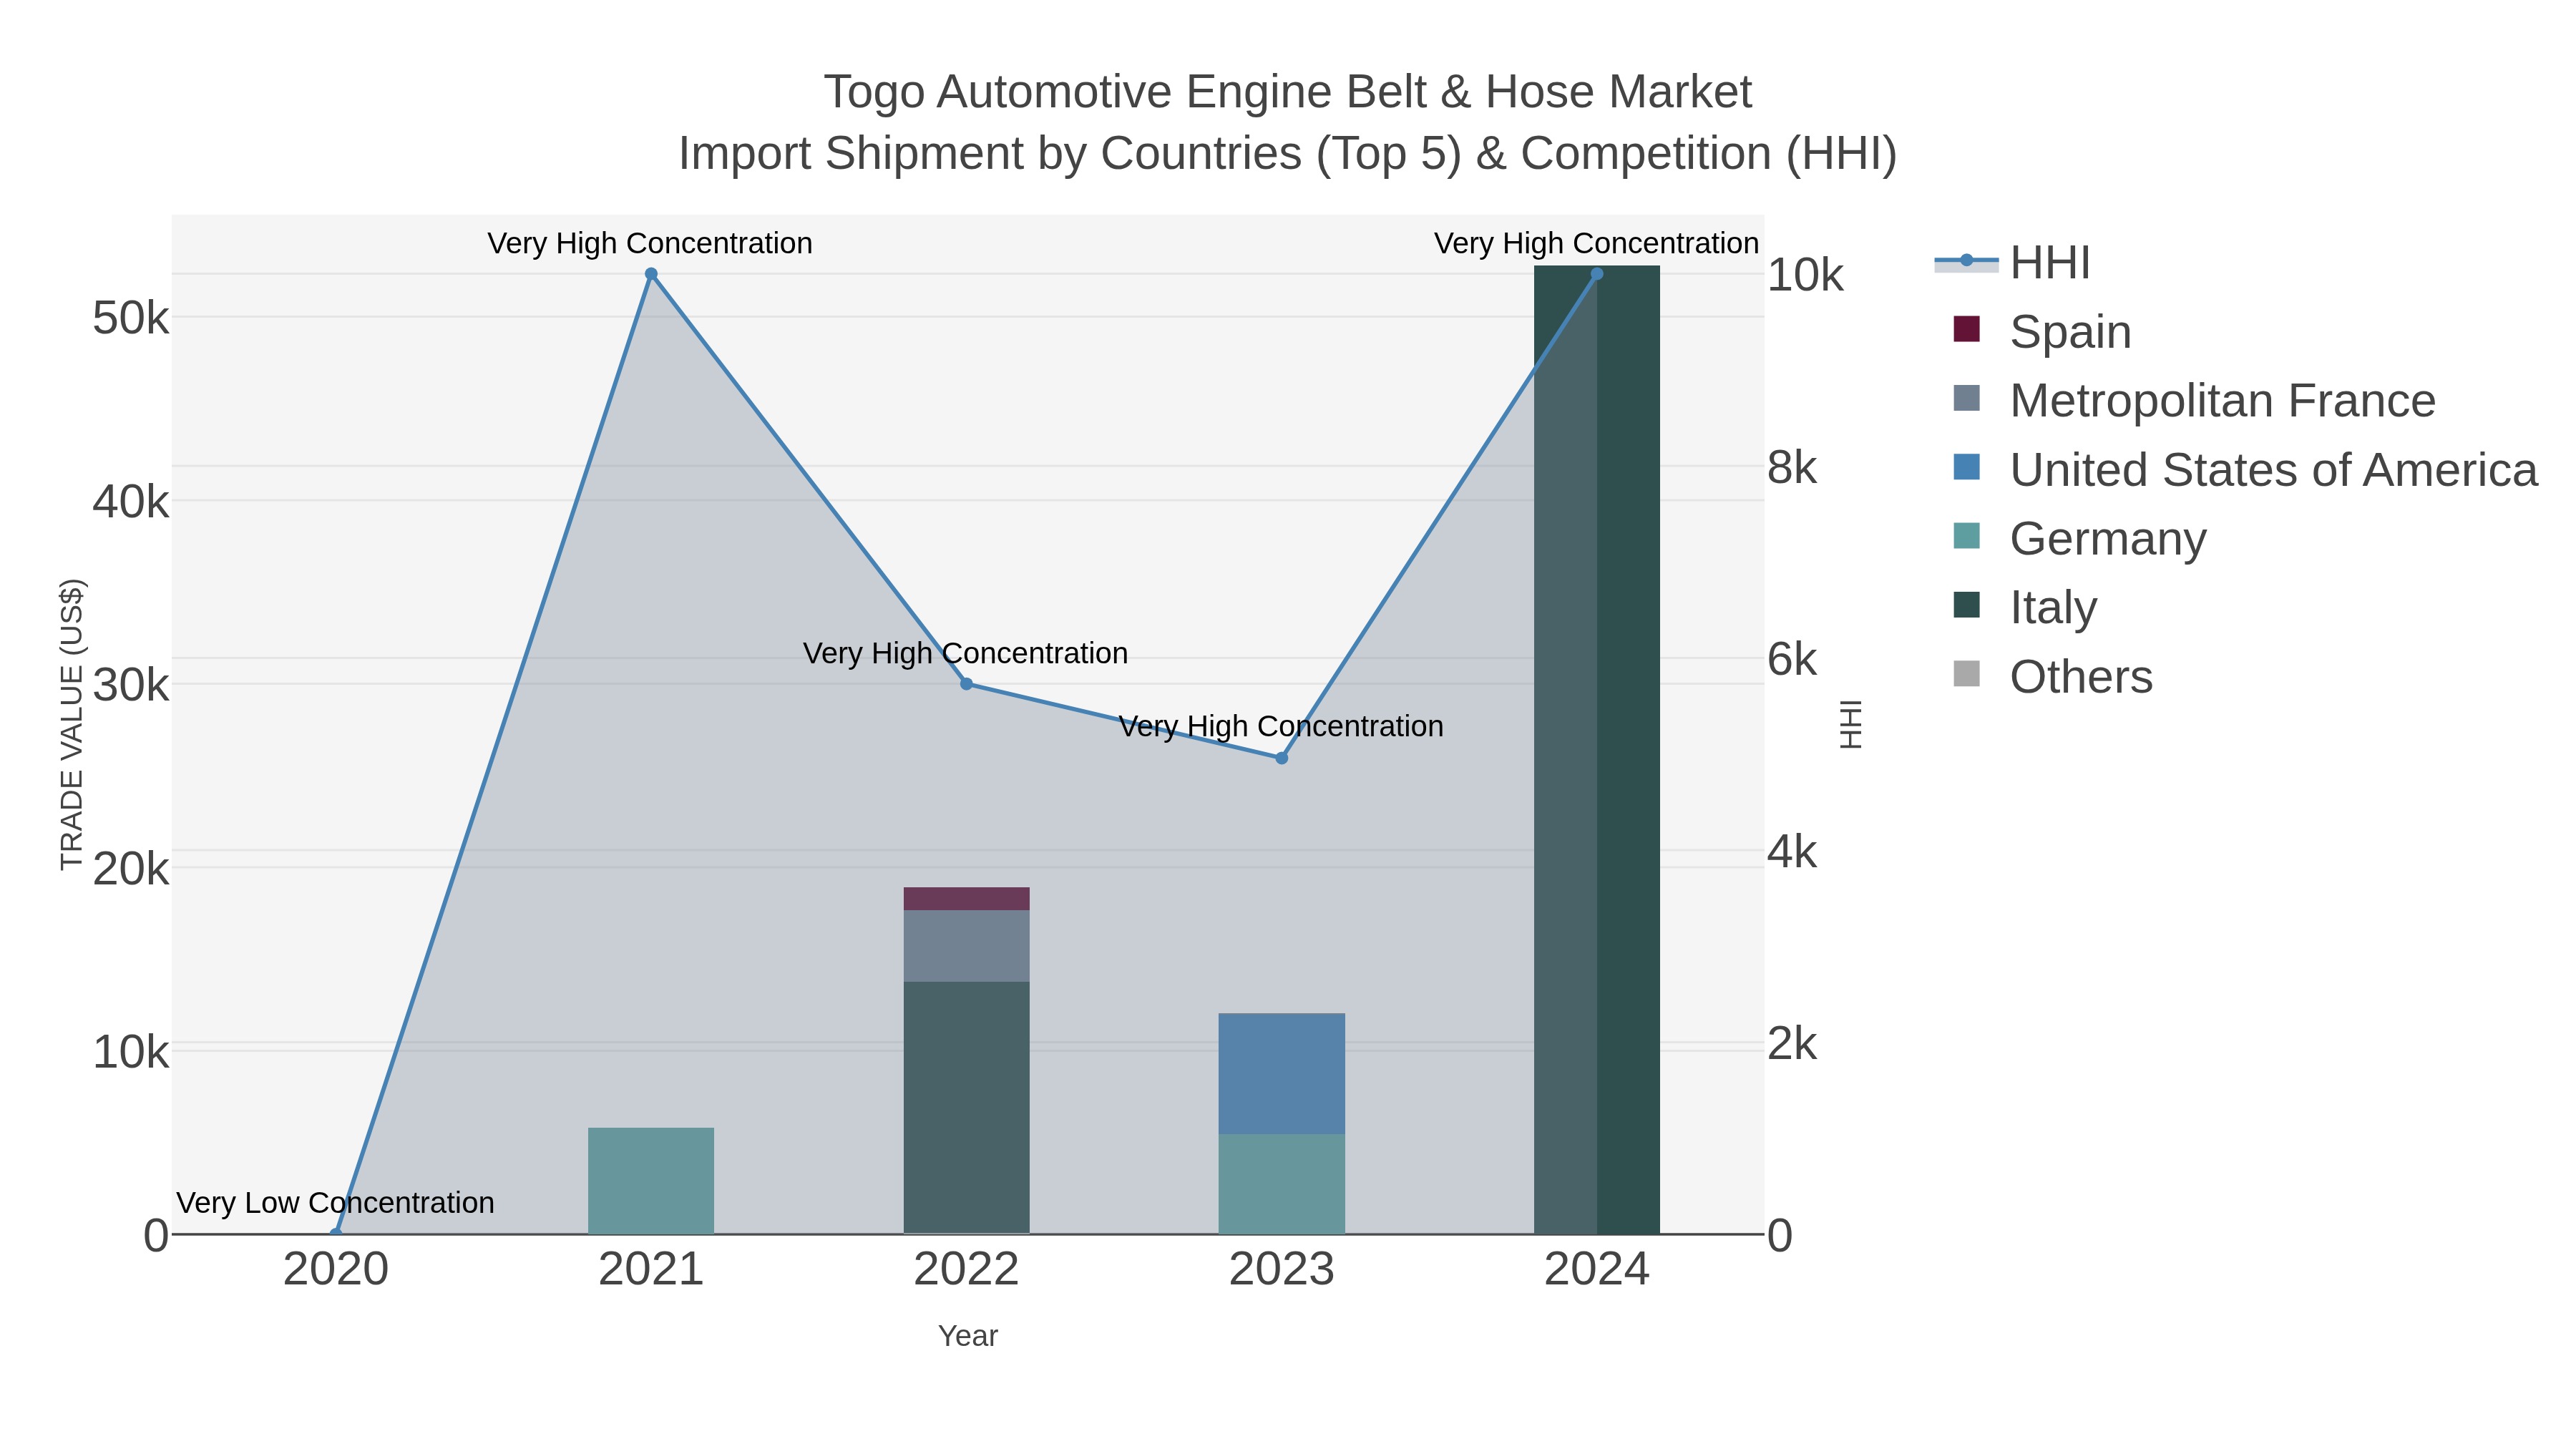Click Germany's teal legend swatch
Screen dimensions: 2576x1449
tap(1966, 536)
